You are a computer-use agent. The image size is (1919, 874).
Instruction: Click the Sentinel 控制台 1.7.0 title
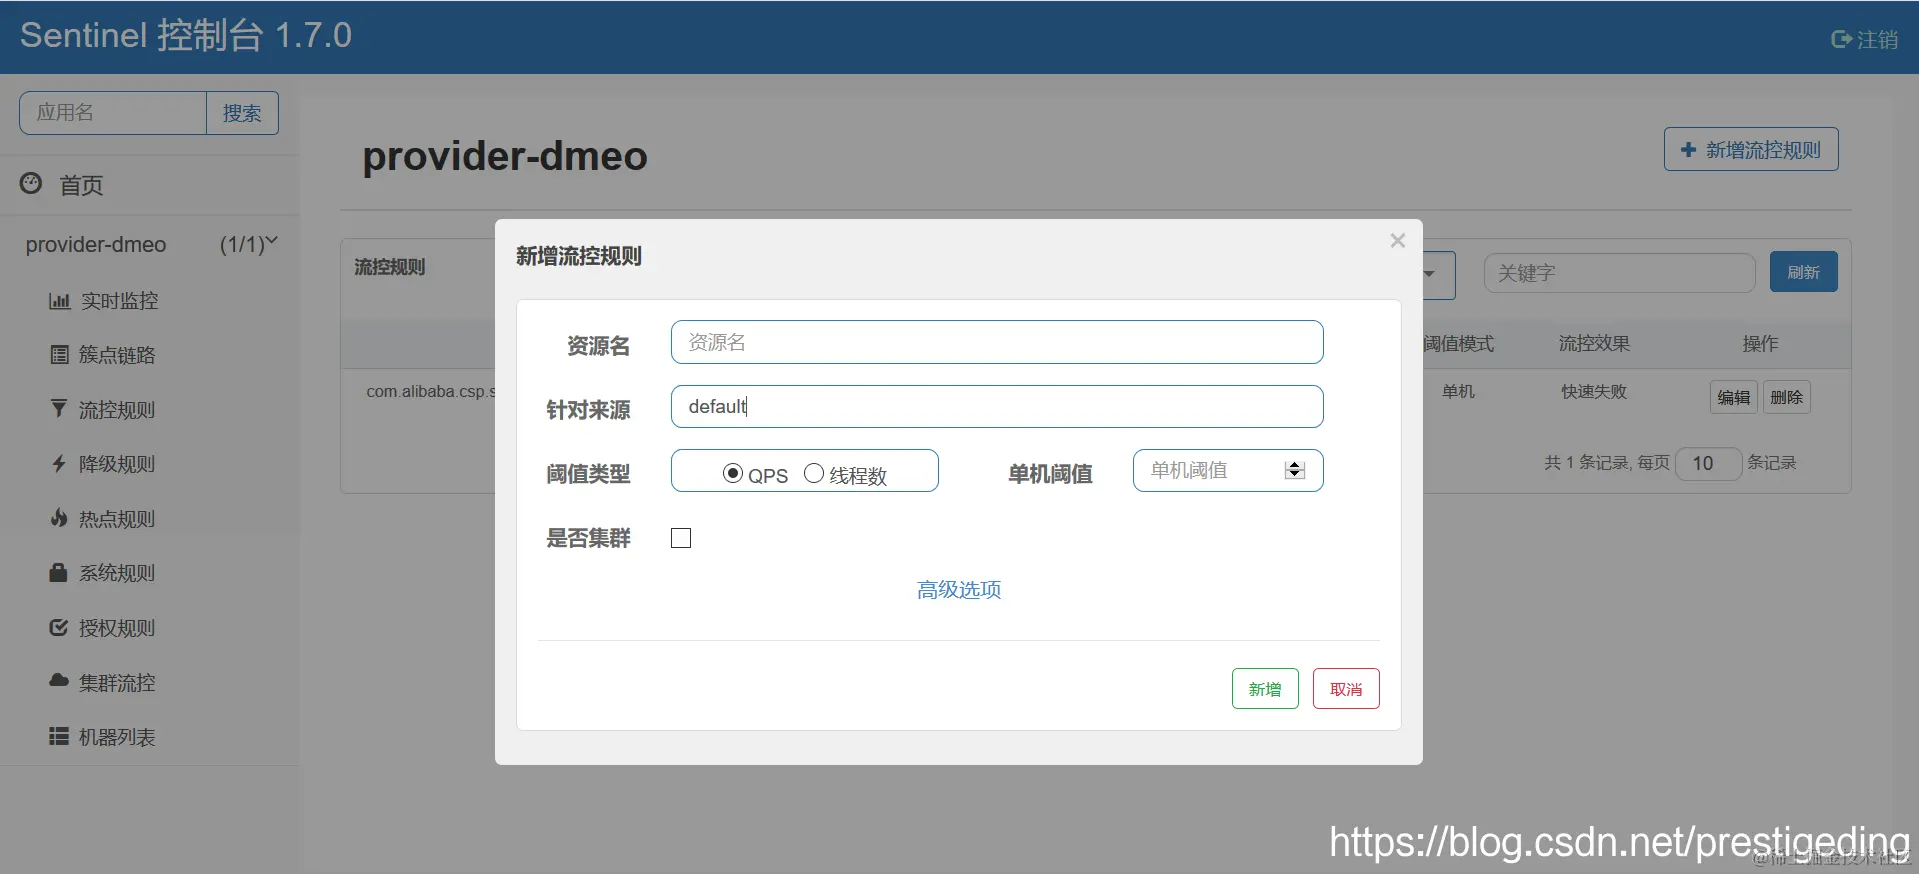pyautogui.click(x=186, y=35)
